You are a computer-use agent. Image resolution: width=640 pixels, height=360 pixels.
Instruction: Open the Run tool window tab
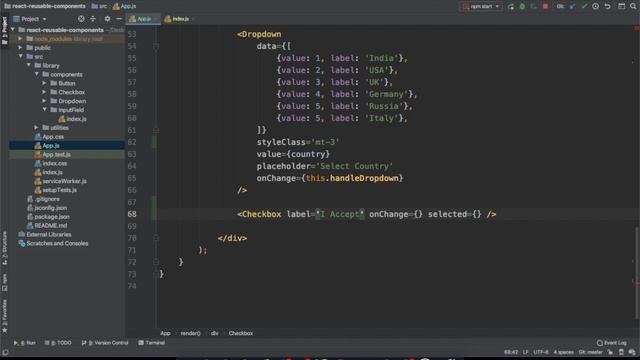pyautogui.click(x=24, y=343)
